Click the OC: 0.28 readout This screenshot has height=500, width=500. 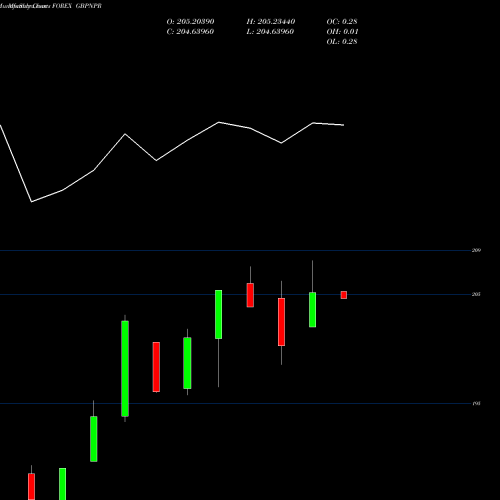342,22
